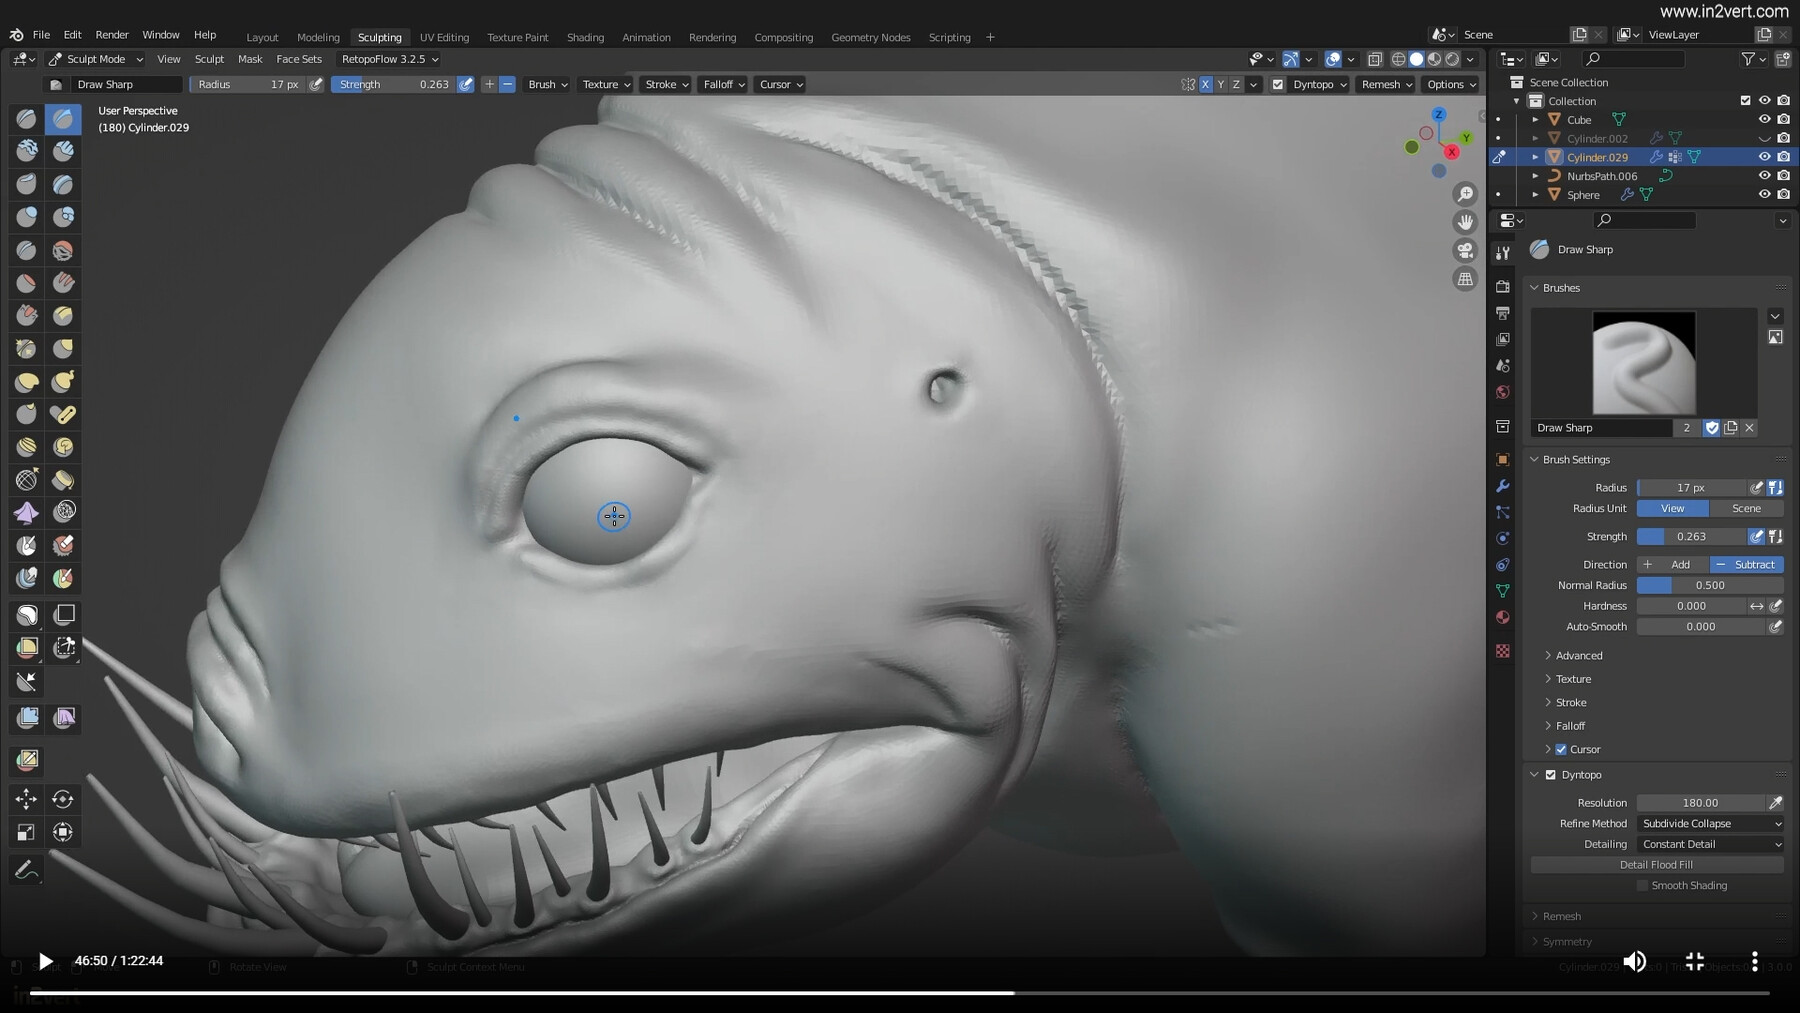1800x1013 pixels.
Task: Select the Snake Hook brush
Action: pyautogui.click(x=63, y=381)
